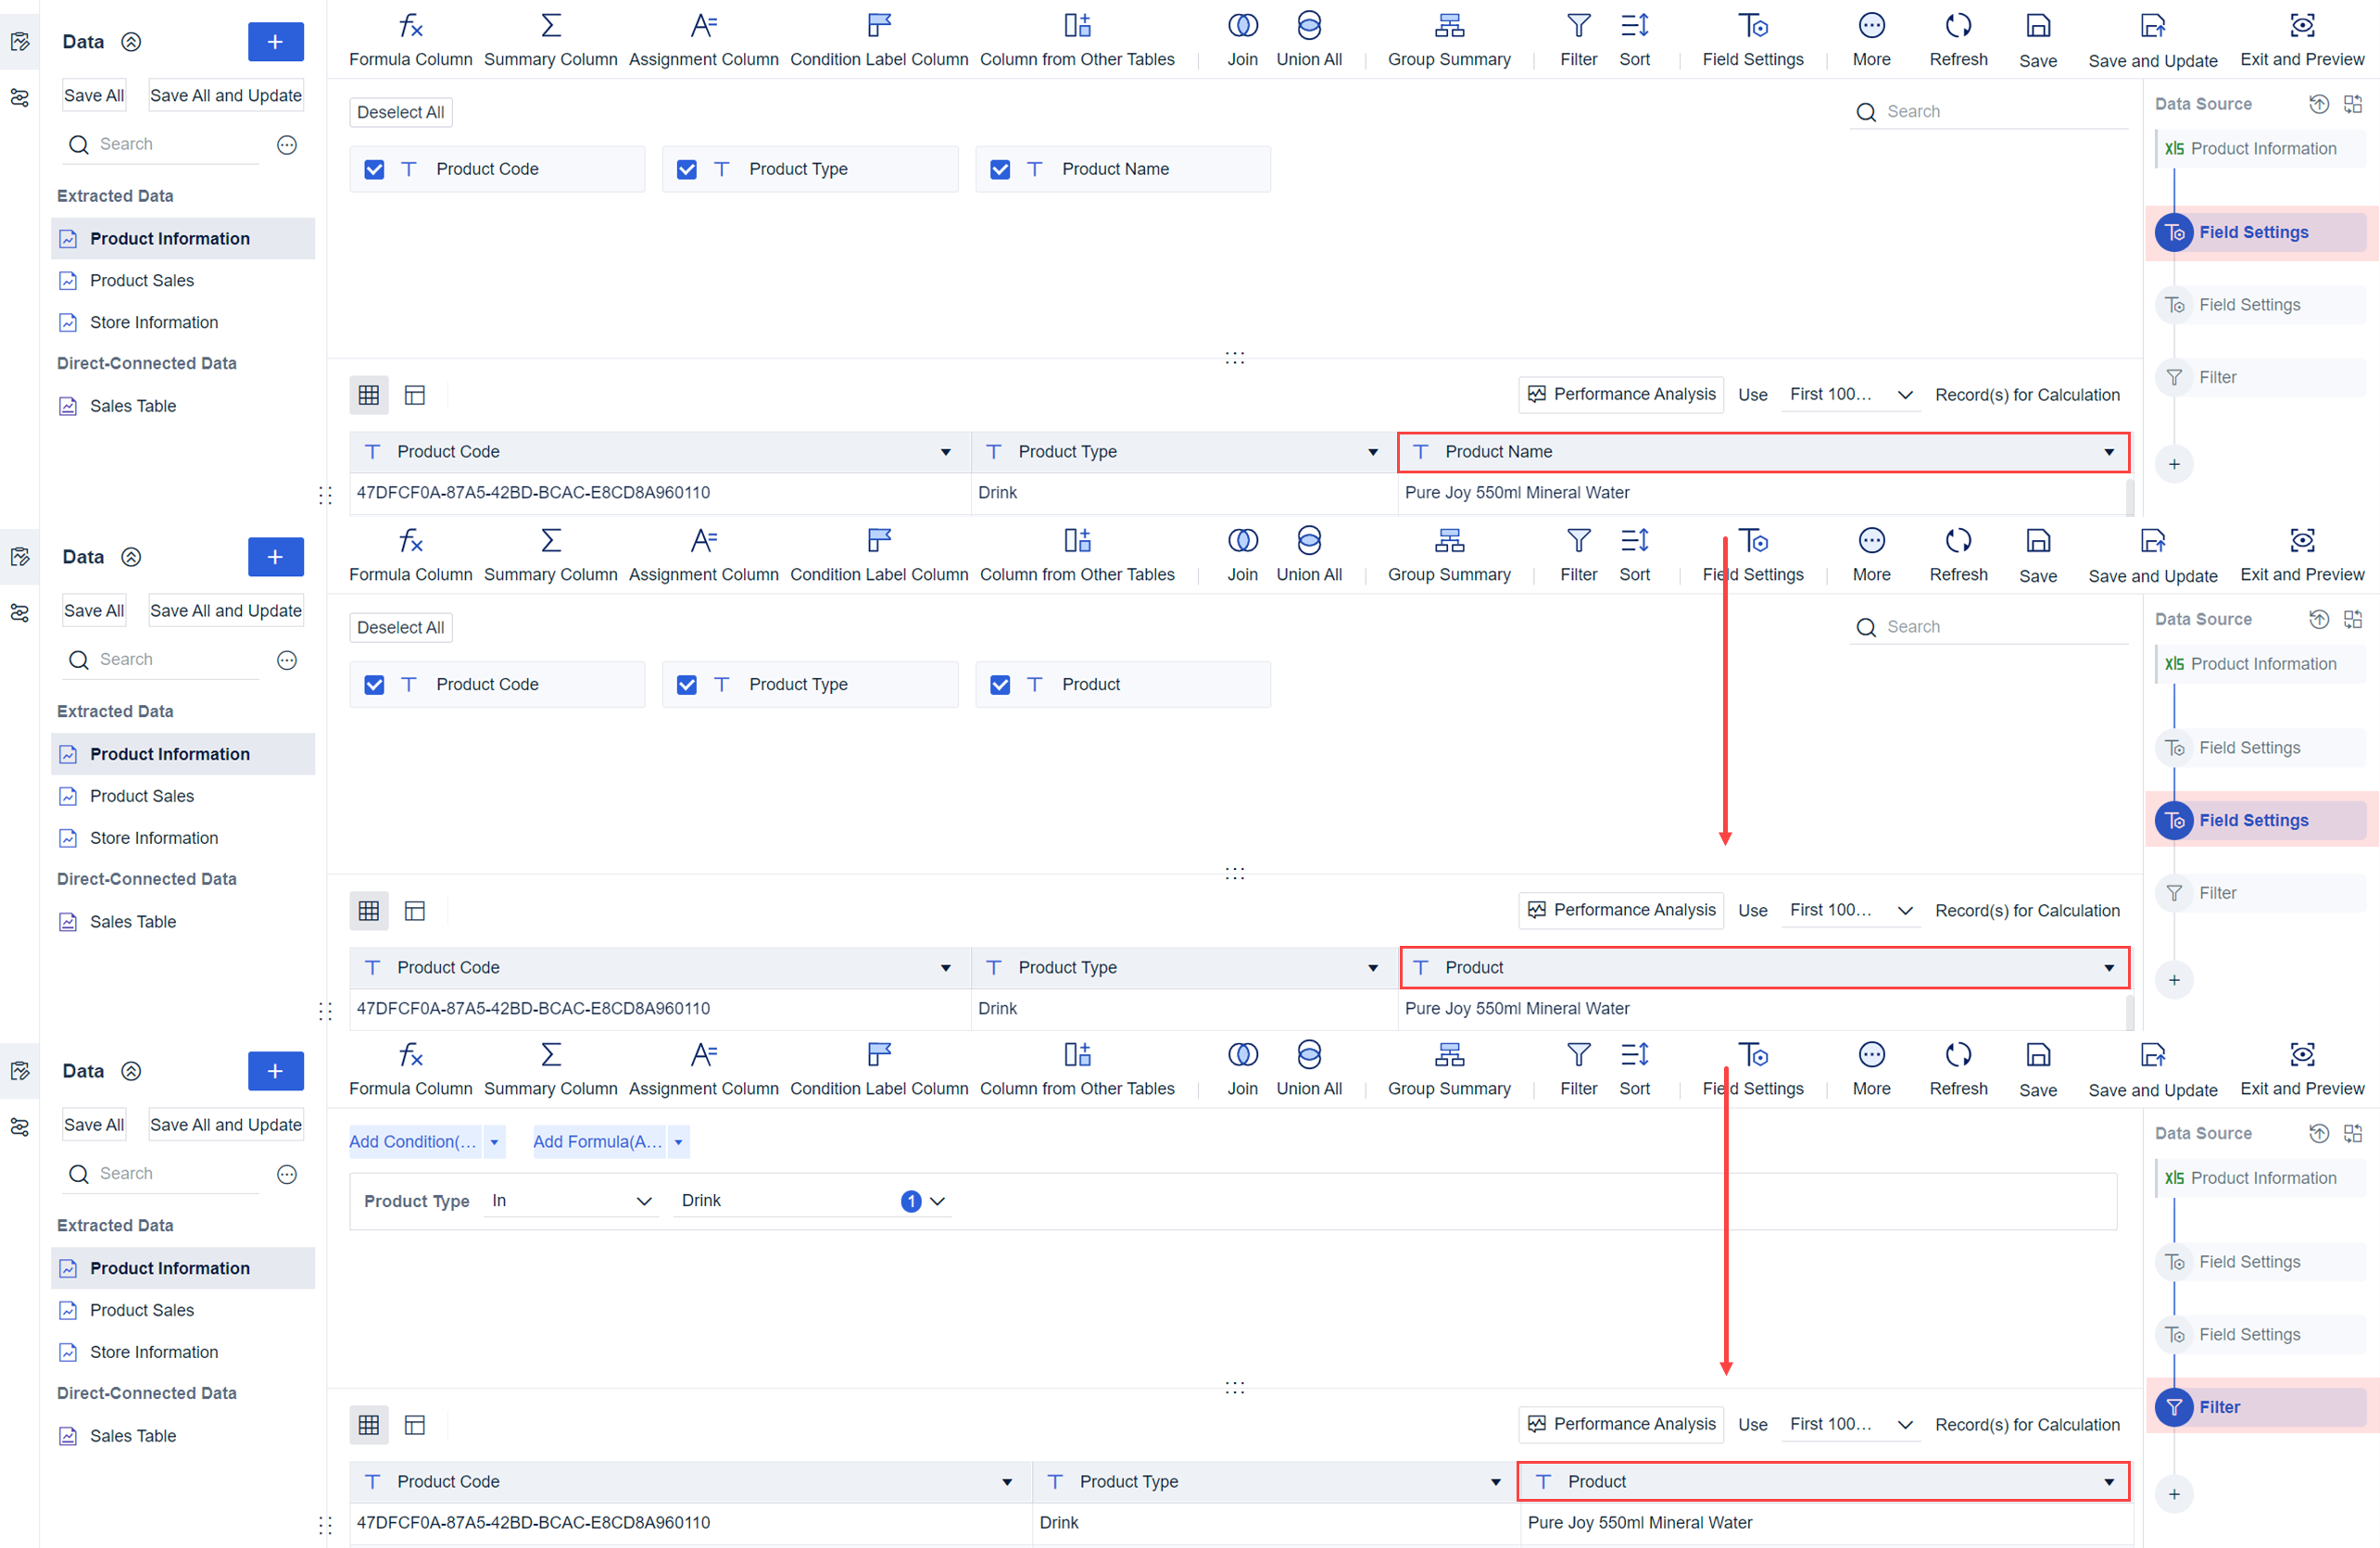This screenshot has height=1548, width=2380.
Task: Uncheck Product Code checkbox in the top panel
Action: 374,170
